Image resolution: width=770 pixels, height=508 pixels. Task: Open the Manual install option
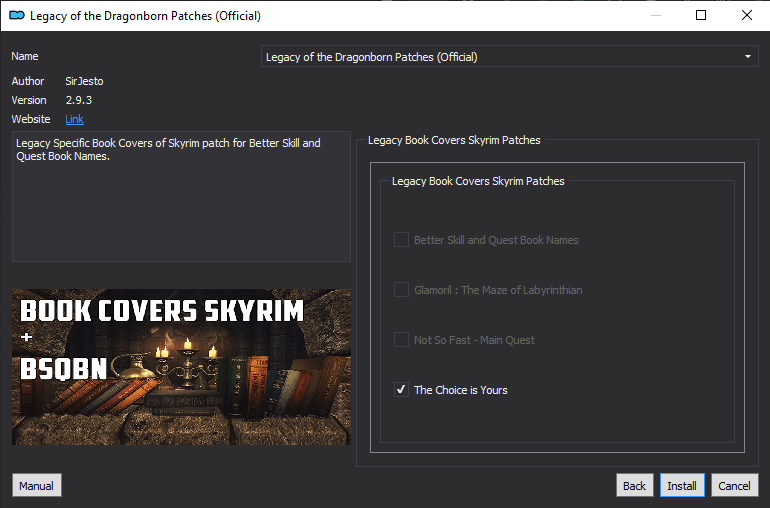coord(37,485)
